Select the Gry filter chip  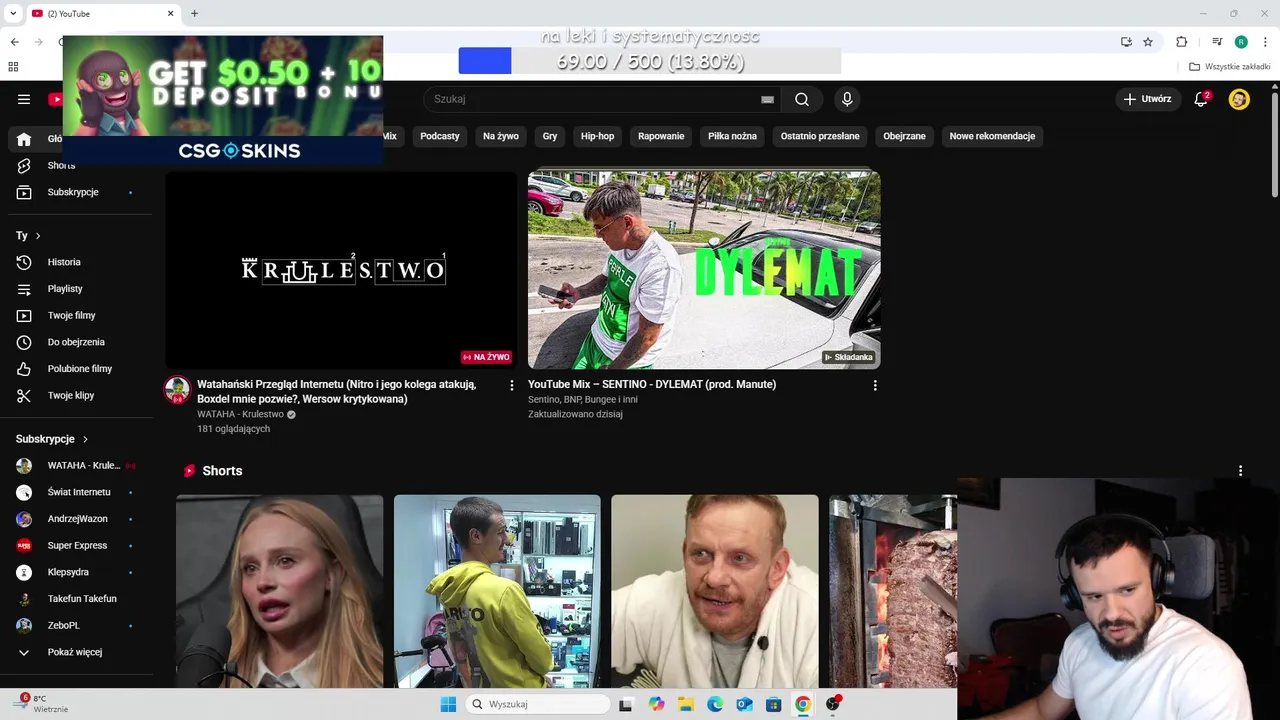550,136
